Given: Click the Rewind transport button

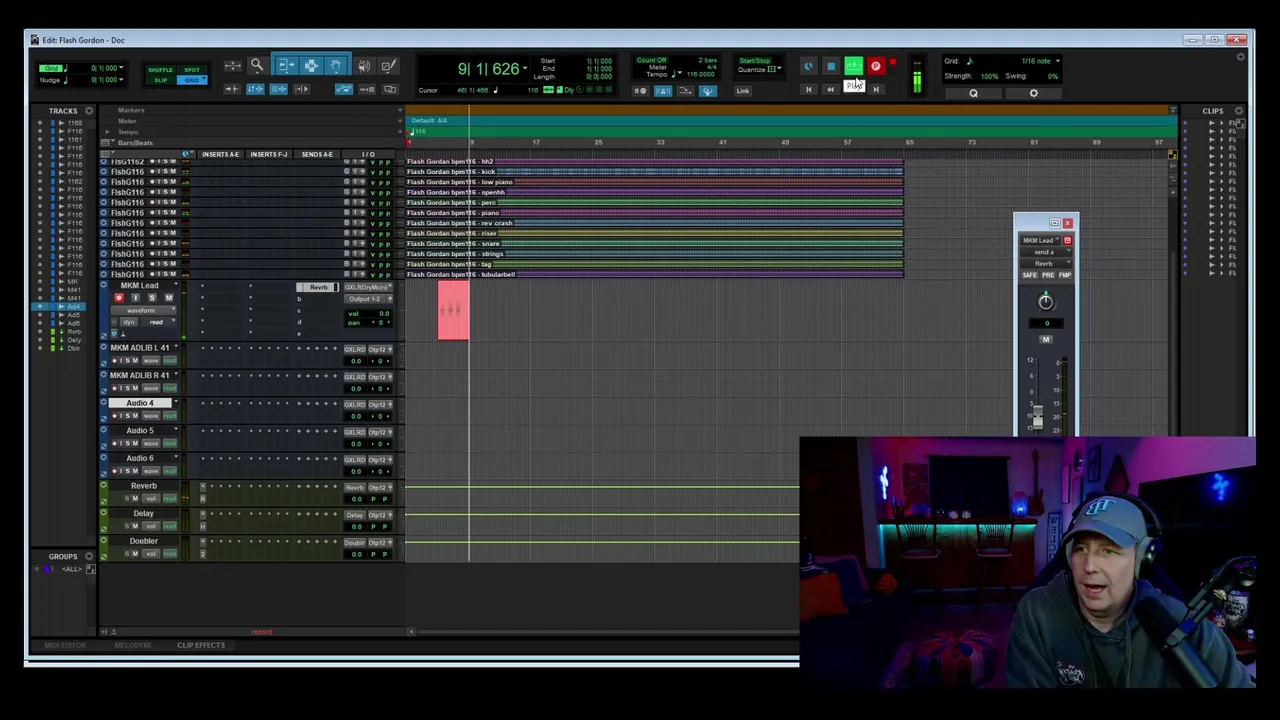Looking at the screenshot, I should (x=830, y=90).
